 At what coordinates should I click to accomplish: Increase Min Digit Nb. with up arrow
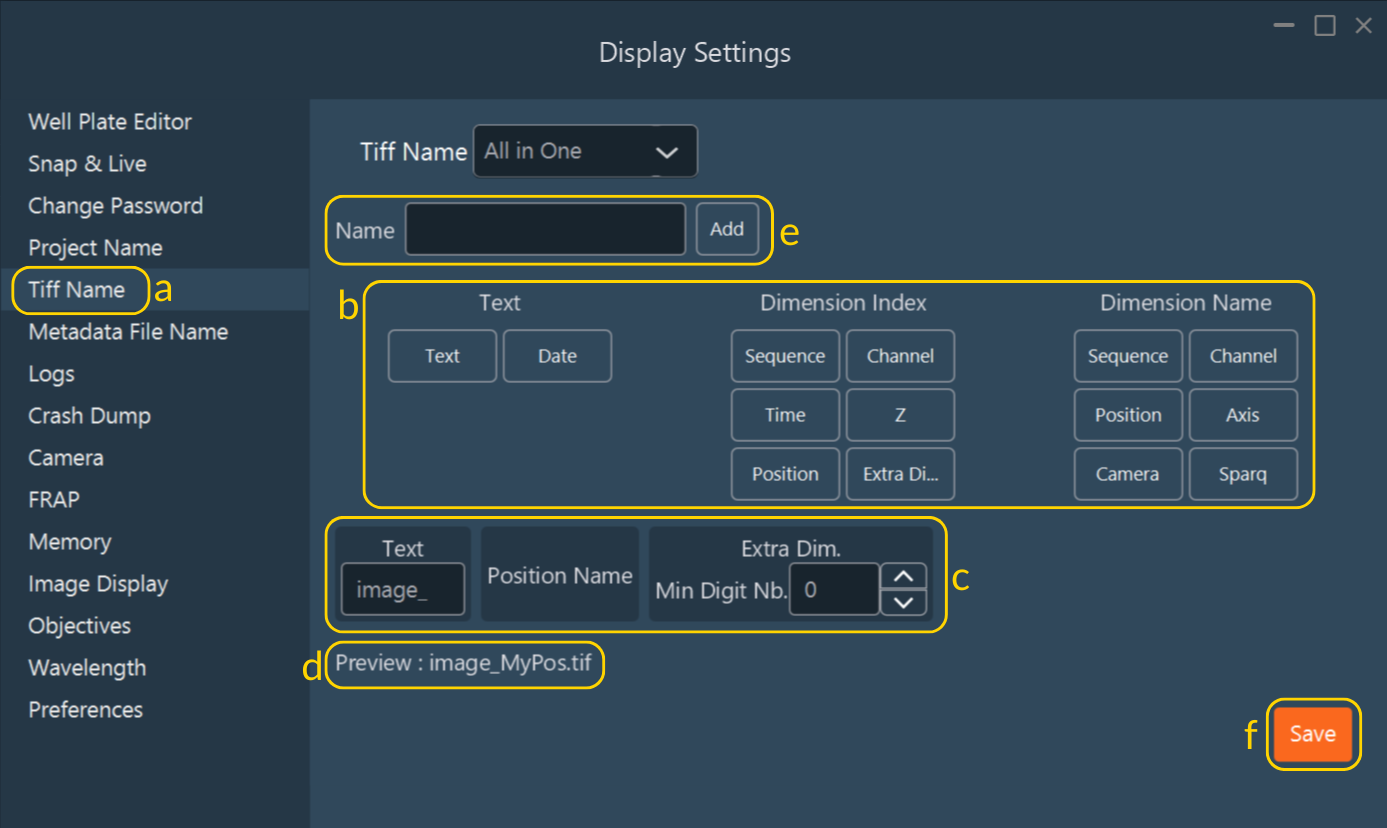click(x=903, y=577)
